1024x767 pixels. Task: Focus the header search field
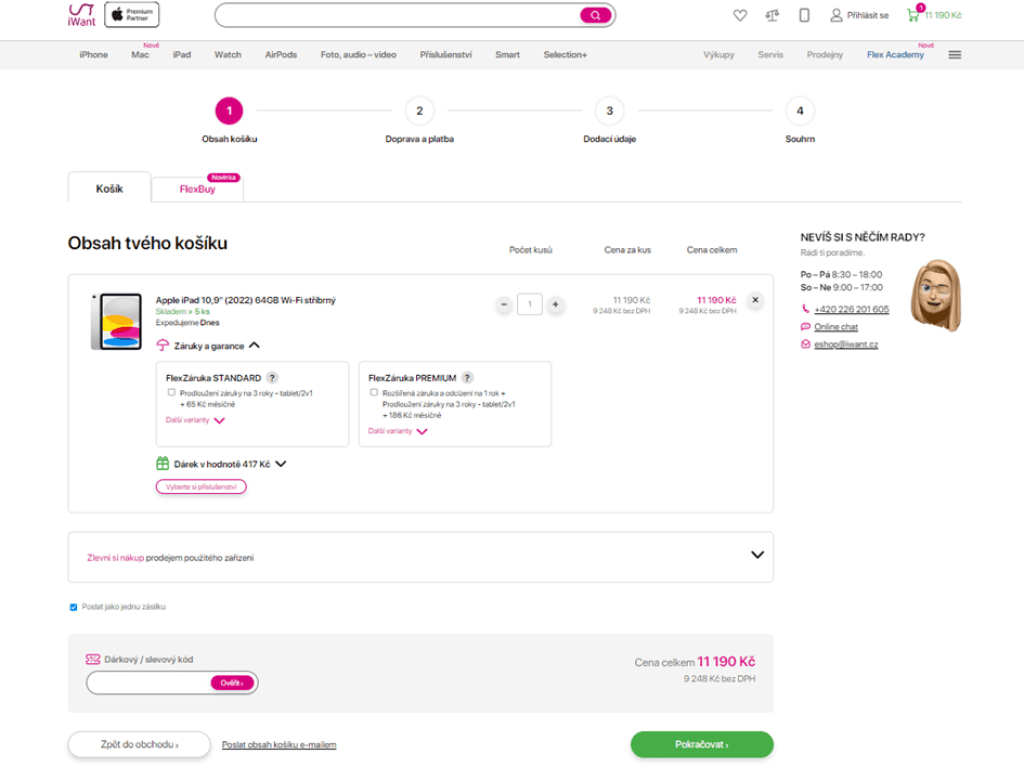tap(397, 15)
